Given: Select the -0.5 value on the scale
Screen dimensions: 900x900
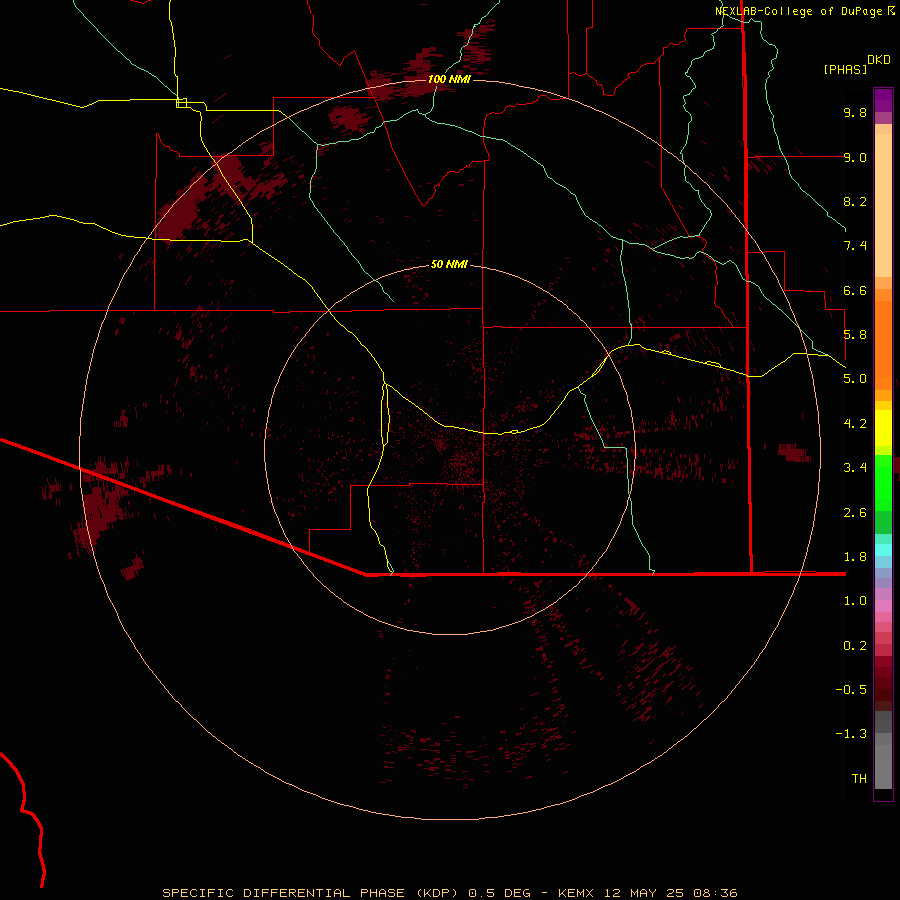Looking at the screenshot, I should click(851, 689).
